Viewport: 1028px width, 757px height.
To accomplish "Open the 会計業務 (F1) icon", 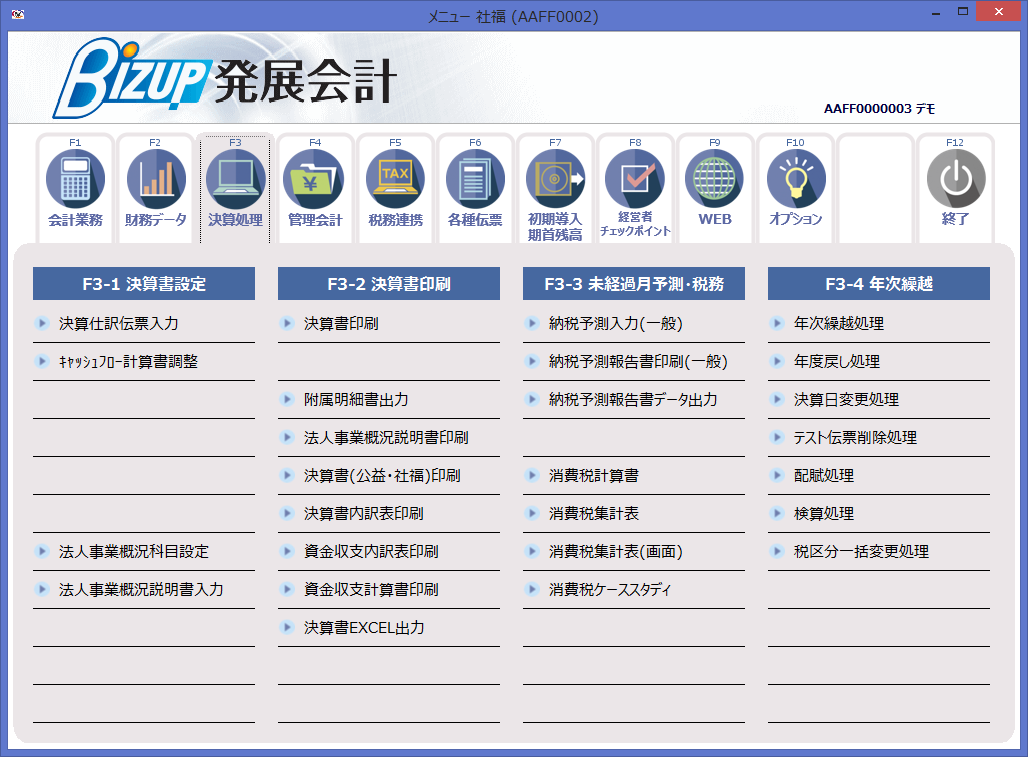I will [x=76, y=188].
